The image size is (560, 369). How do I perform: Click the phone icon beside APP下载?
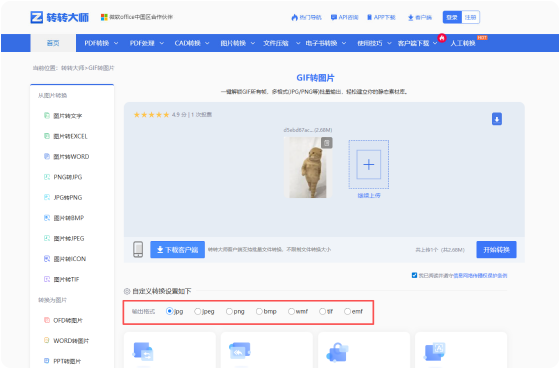click(369, 17)
